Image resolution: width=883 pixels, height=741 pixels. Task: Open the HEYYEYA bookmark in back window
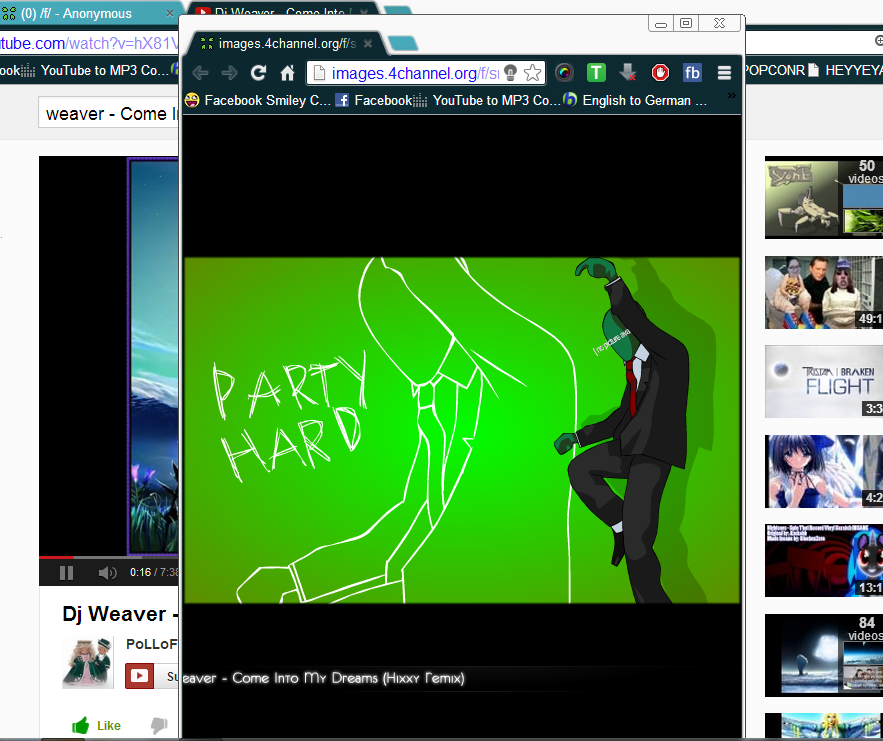(845, 70)
